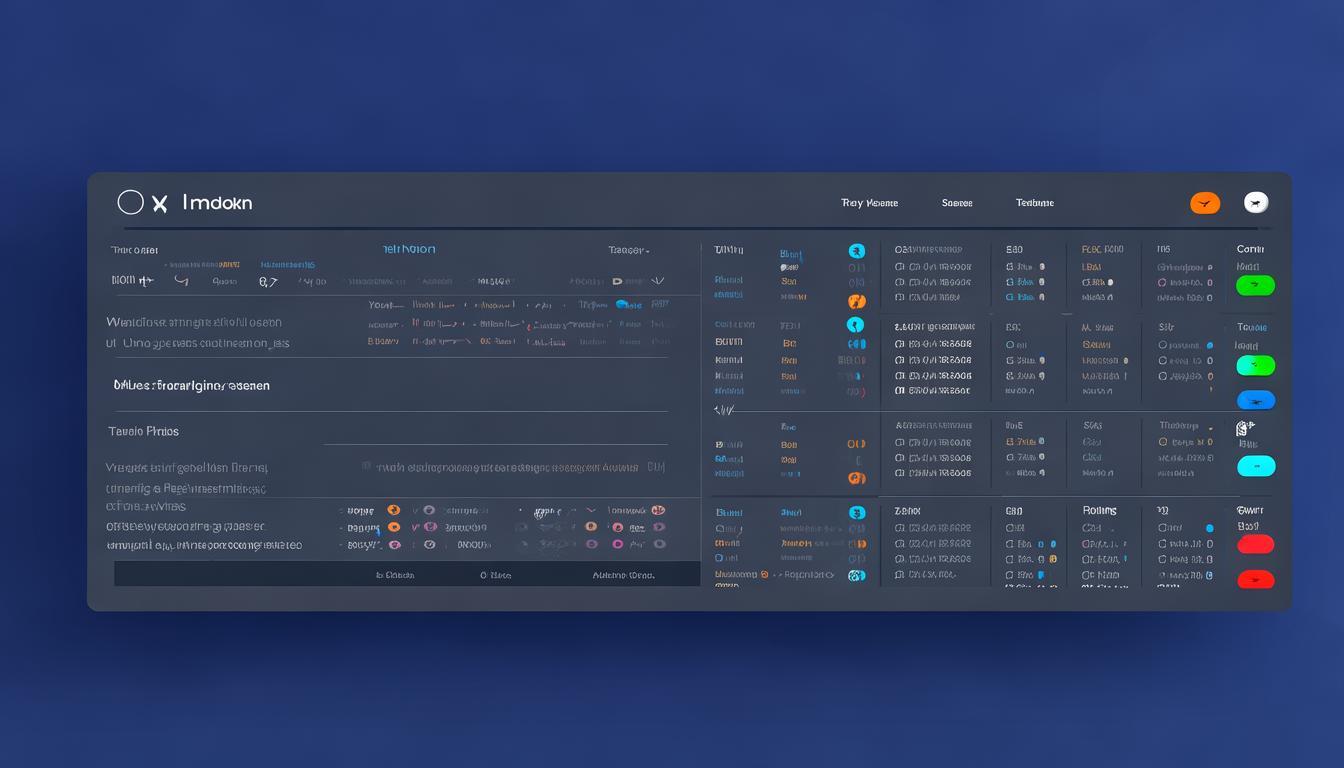The image size is (1344, 768).
Task: Click the X icon beside the Imdokn title
Action: click(x=159, y=204)
